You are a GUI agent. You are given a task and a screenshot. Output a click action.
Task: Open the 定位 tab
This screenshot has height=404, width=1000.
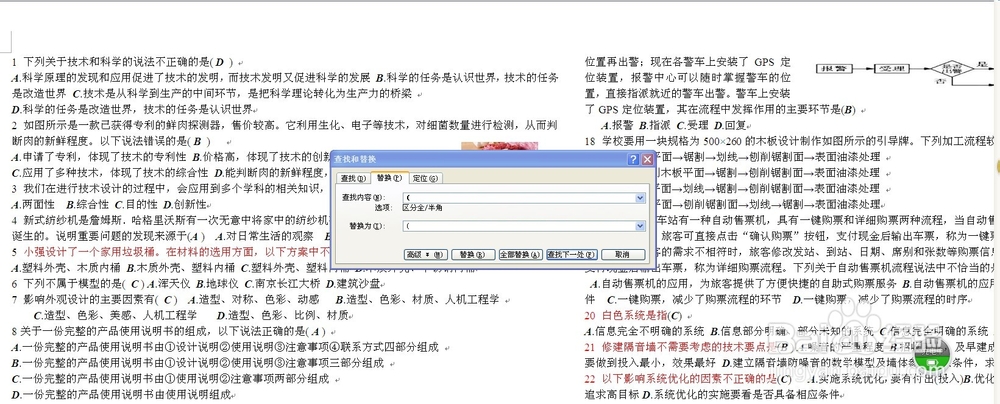click(424, 178)
